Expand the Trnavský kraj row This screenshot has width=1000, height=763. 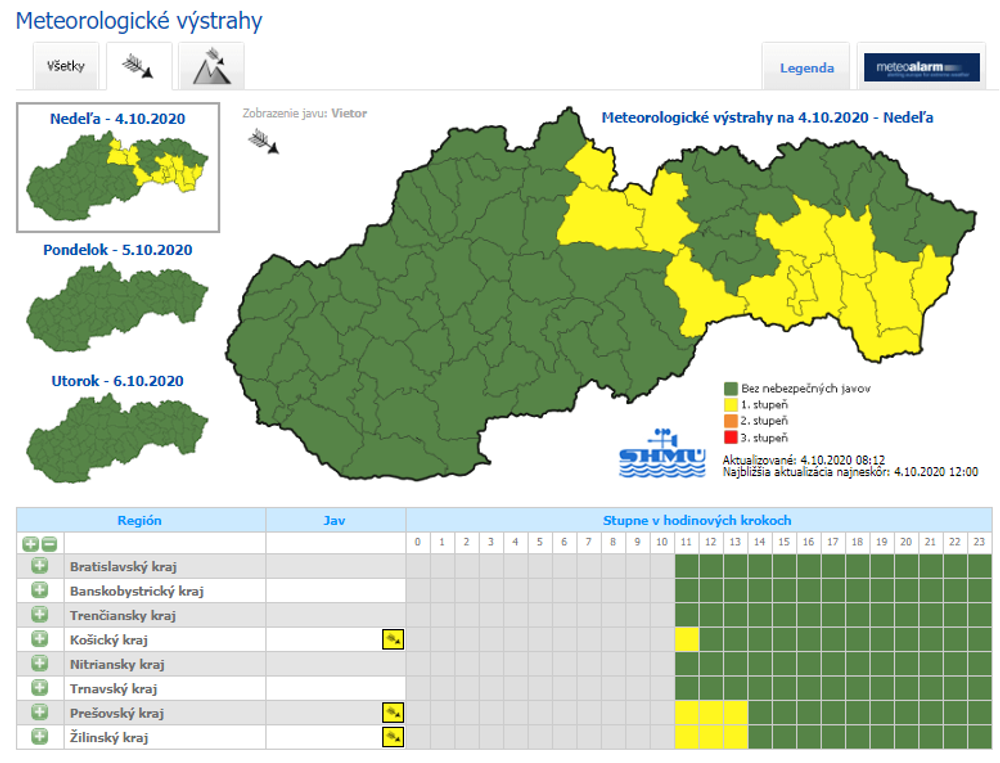40,688
